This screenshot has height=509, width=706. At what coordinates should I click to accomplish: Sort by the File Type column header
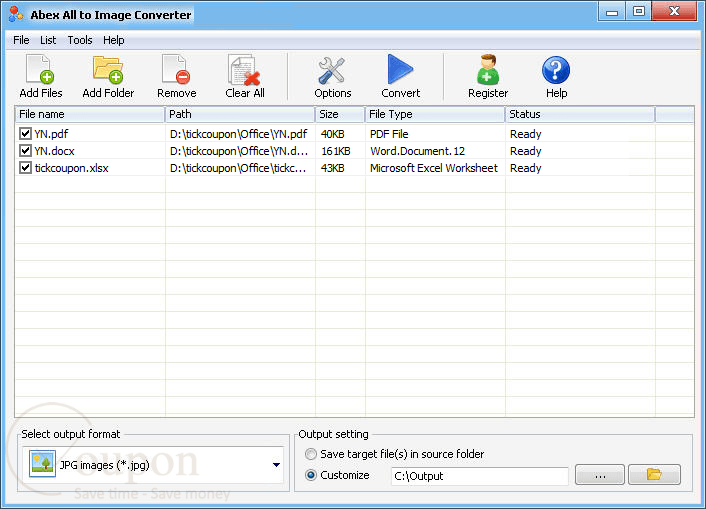click(x=435, y=114)
